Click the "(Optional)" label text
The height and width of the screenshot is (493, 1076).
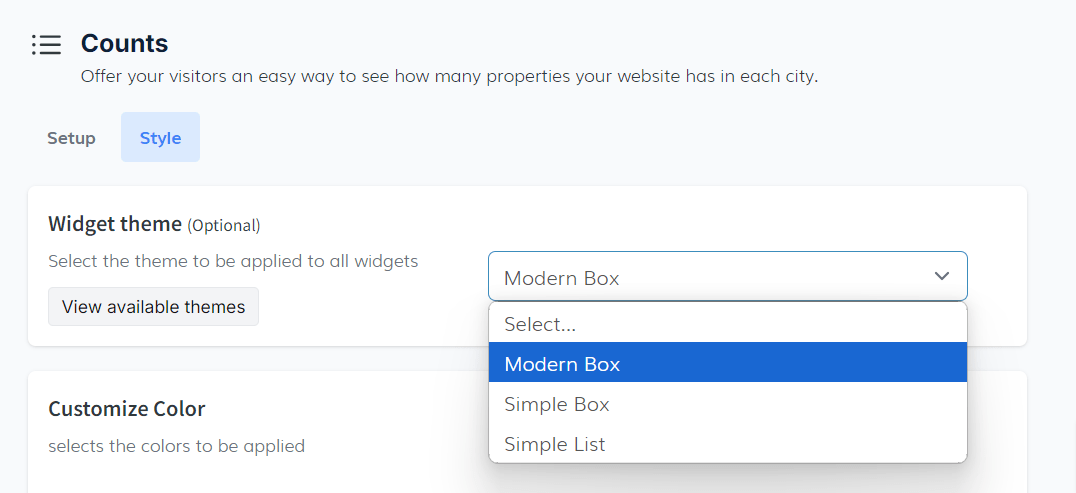(x=224, y=225)
